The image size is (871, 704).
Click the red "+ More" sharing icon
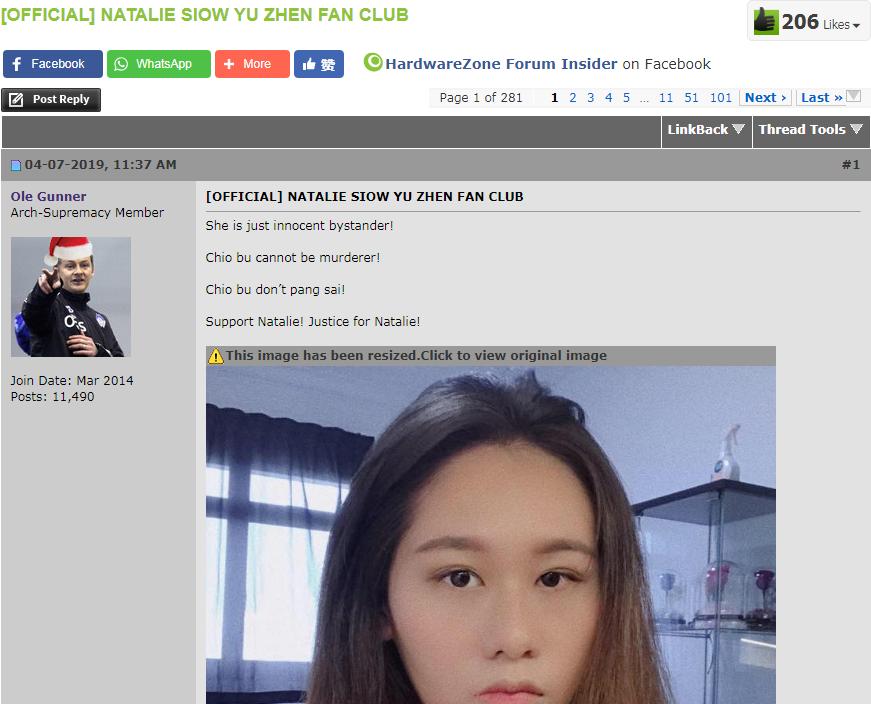(x=231, y=64)
